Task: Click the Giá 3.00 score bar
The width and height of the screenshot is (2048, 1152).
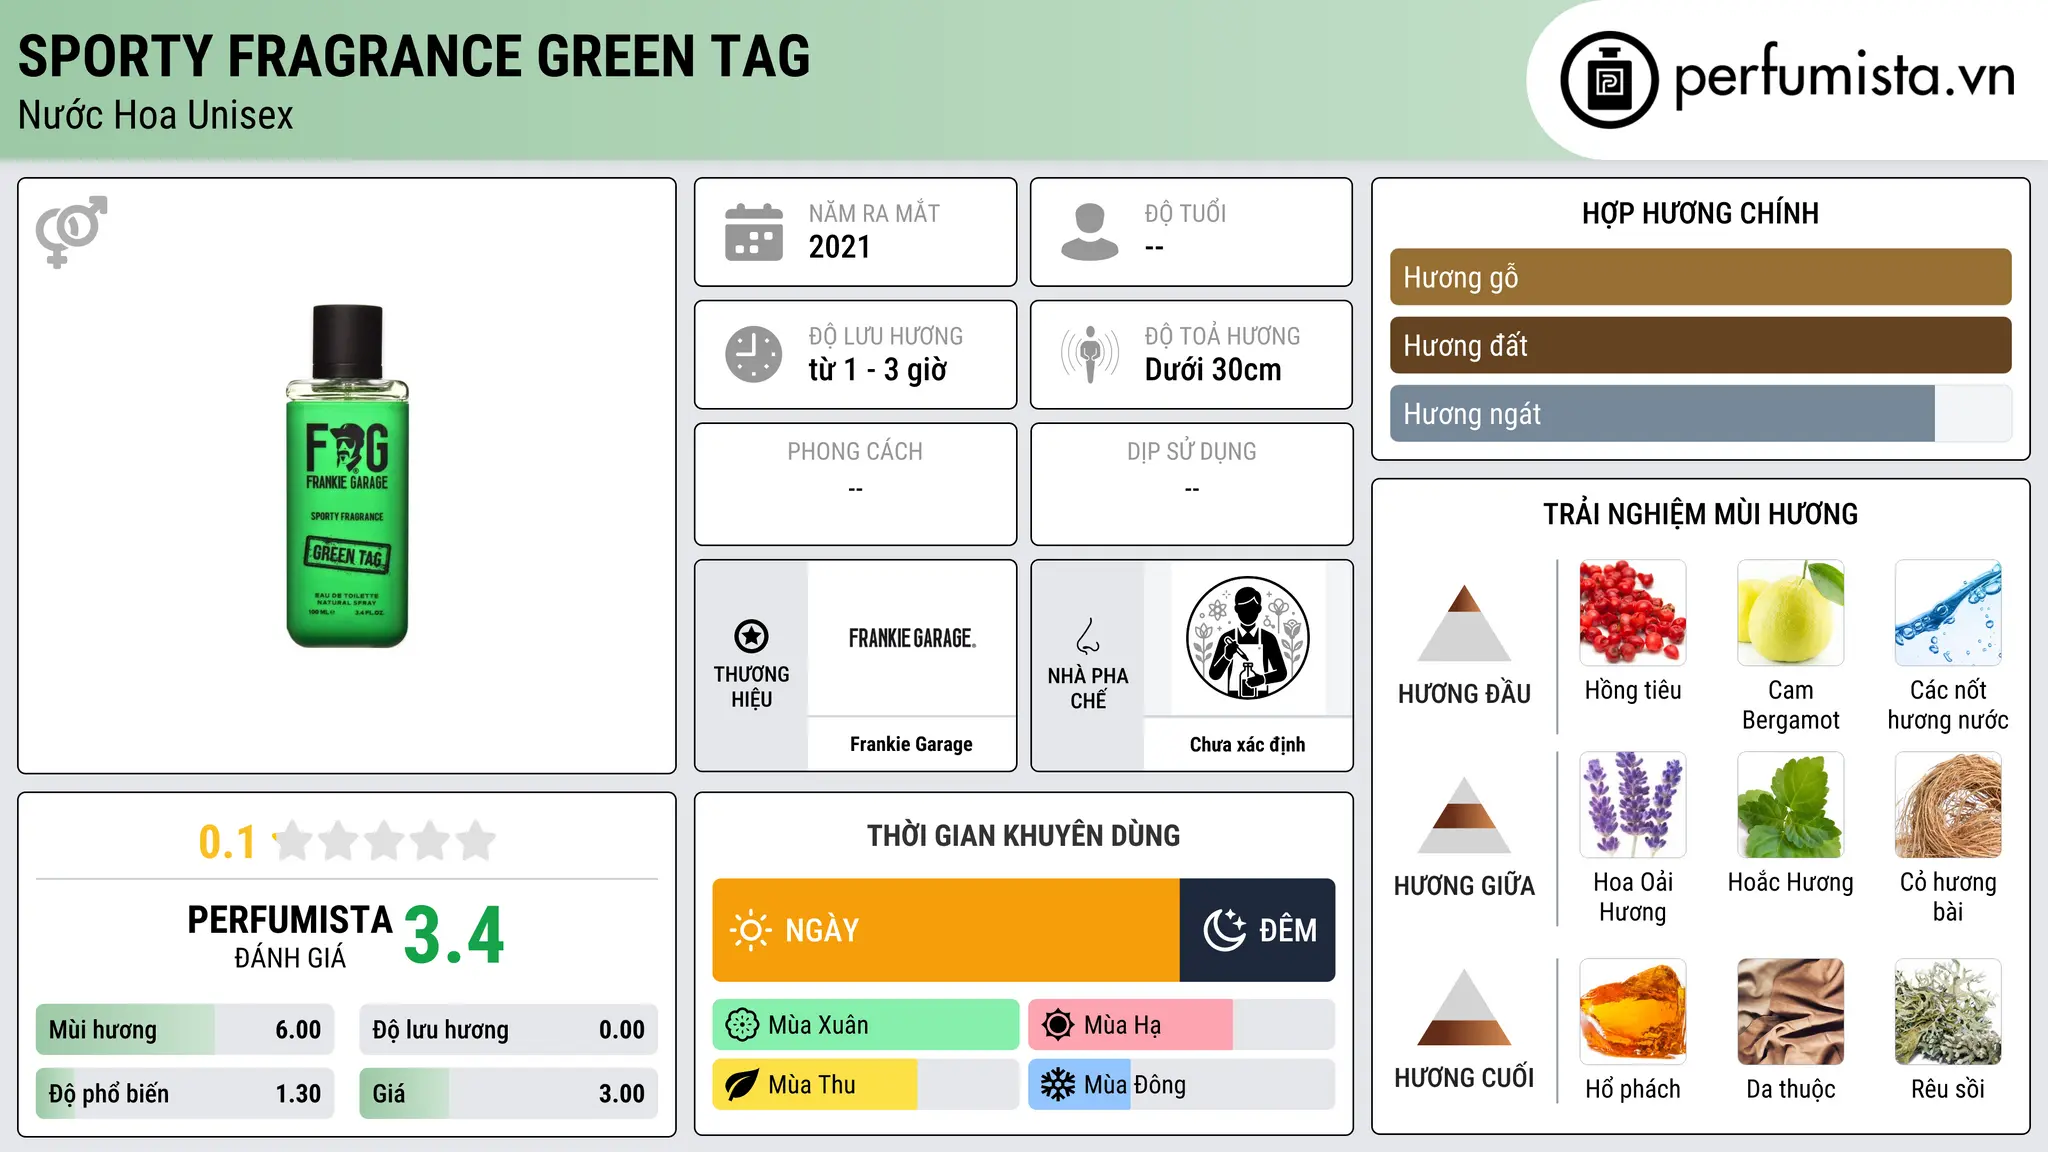Action: coord(508,1094)
